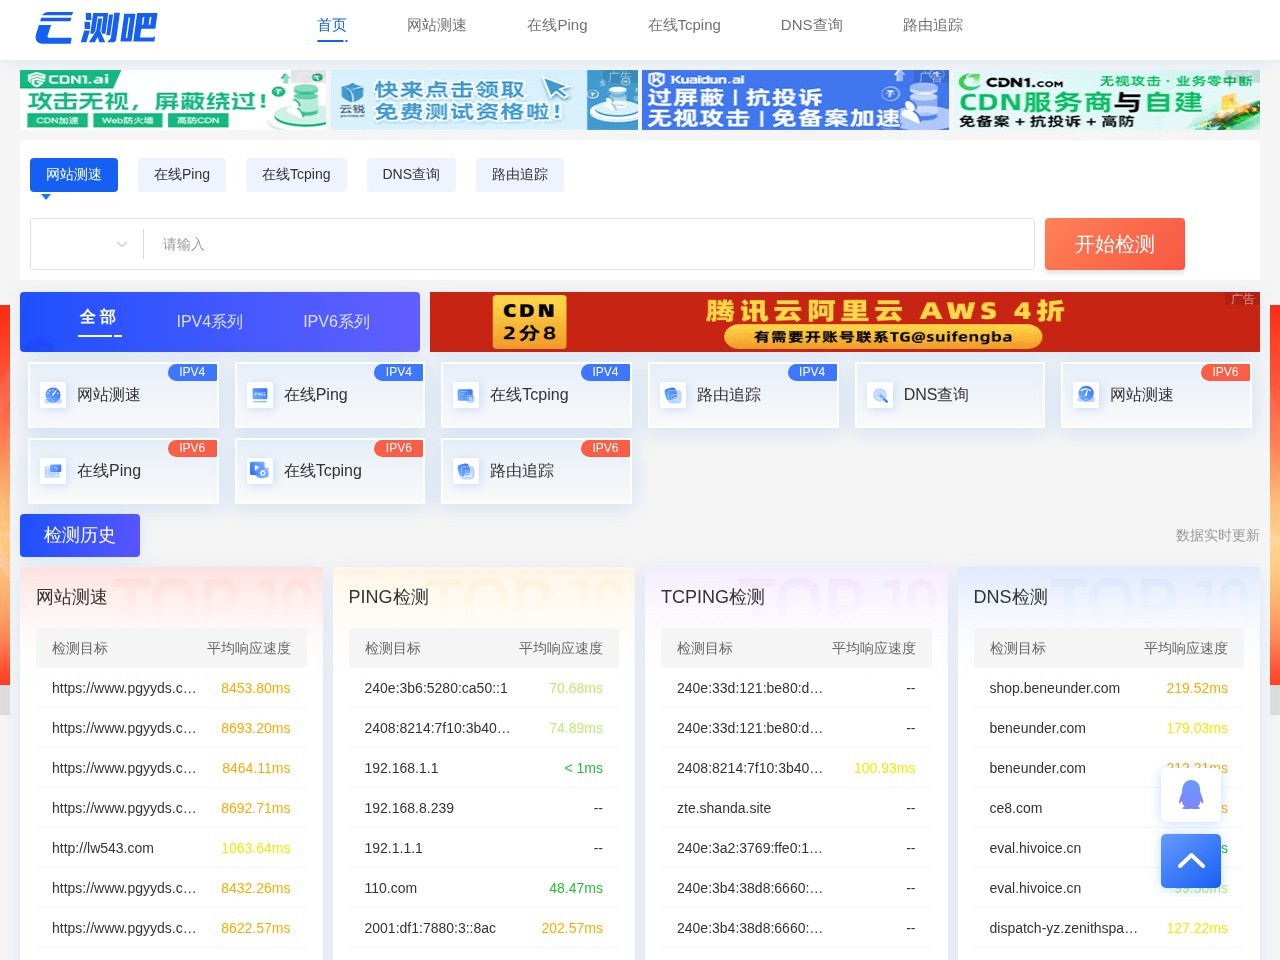The width and height of the screenshot is (1280, 960).
Task: Select the 在线Tcping tool tab above the input
Action: coord(296,175)
